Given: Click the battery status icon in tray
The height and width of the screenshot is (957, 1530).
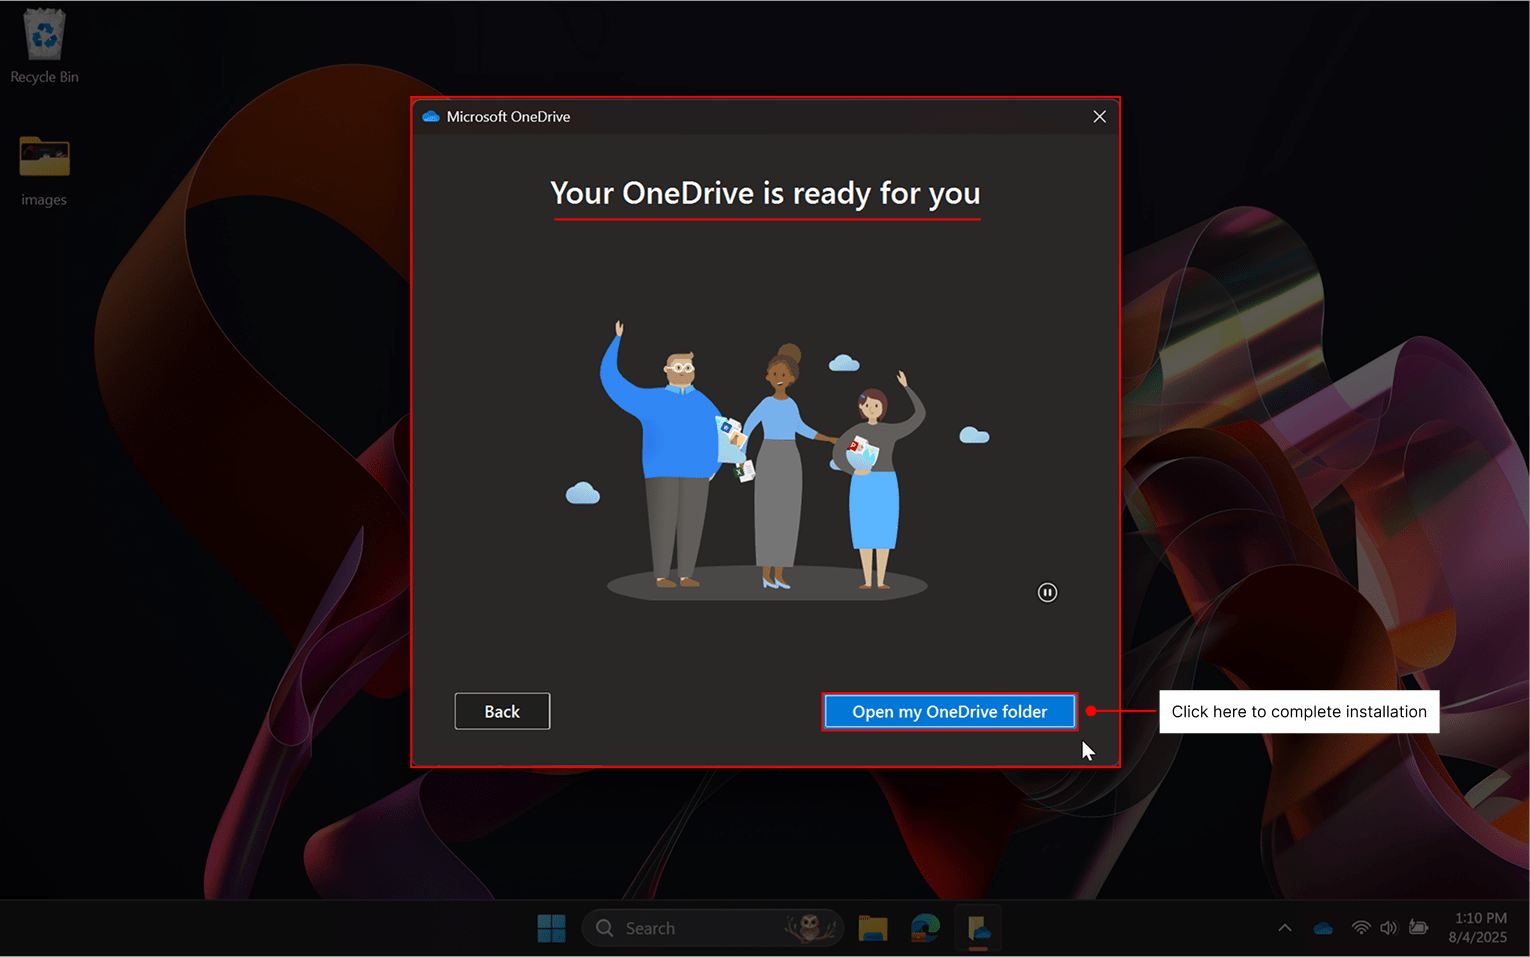Looking at the screenshot, I should [x=1418, y=928].
